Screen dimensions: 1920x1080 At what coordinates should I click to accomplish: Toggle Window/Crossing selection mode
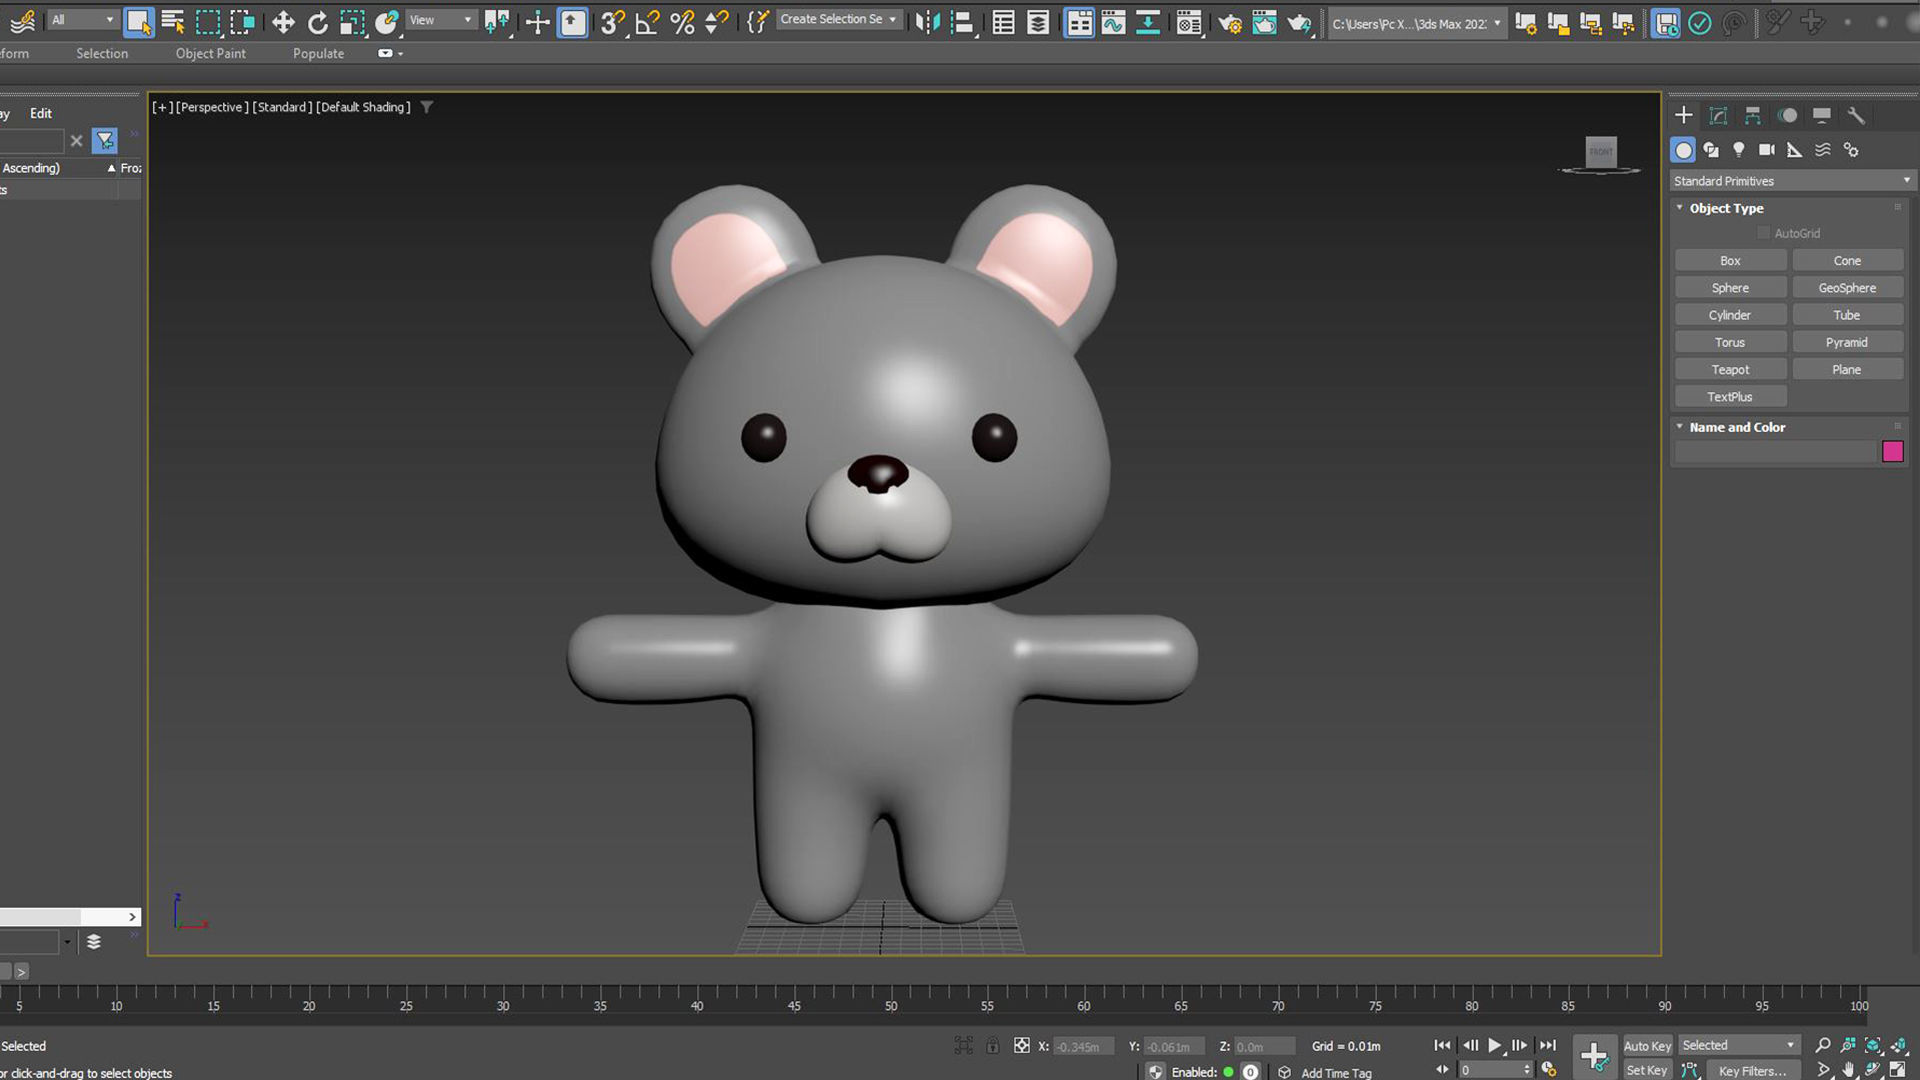click(242, 21)
